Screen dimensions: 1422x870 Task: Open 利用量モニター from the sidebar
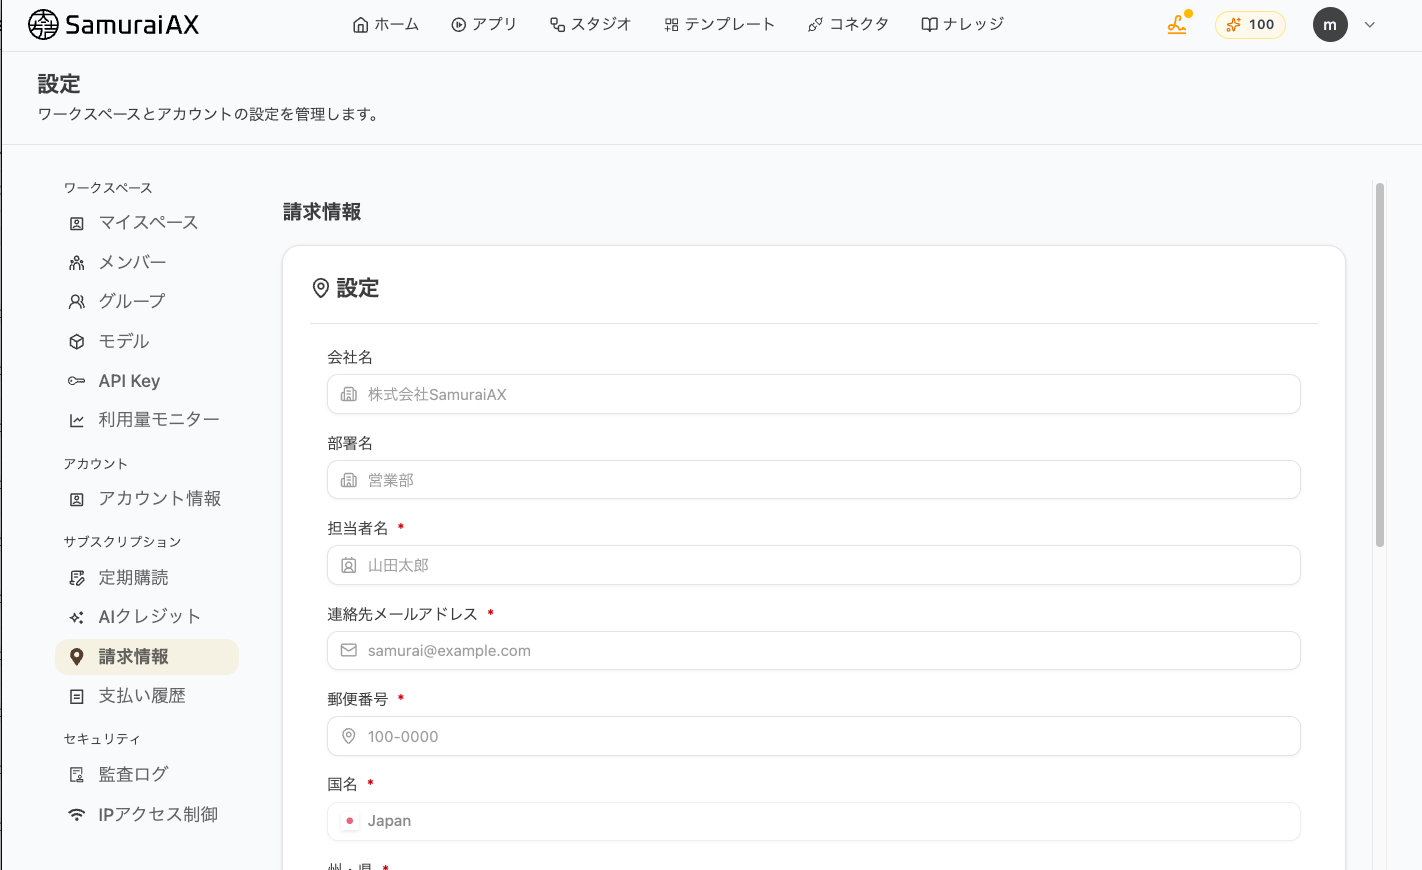pos(147,420)
